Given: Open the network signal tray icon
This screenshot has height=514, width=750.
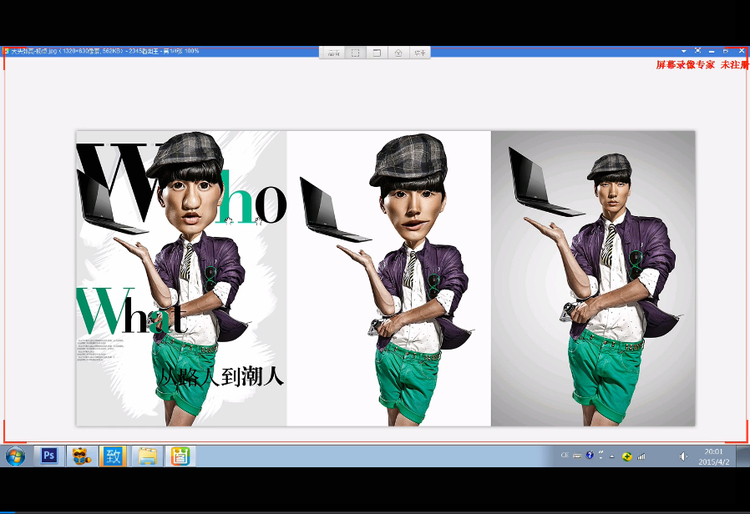Looking at the screenshot, I should coord(641,456).
